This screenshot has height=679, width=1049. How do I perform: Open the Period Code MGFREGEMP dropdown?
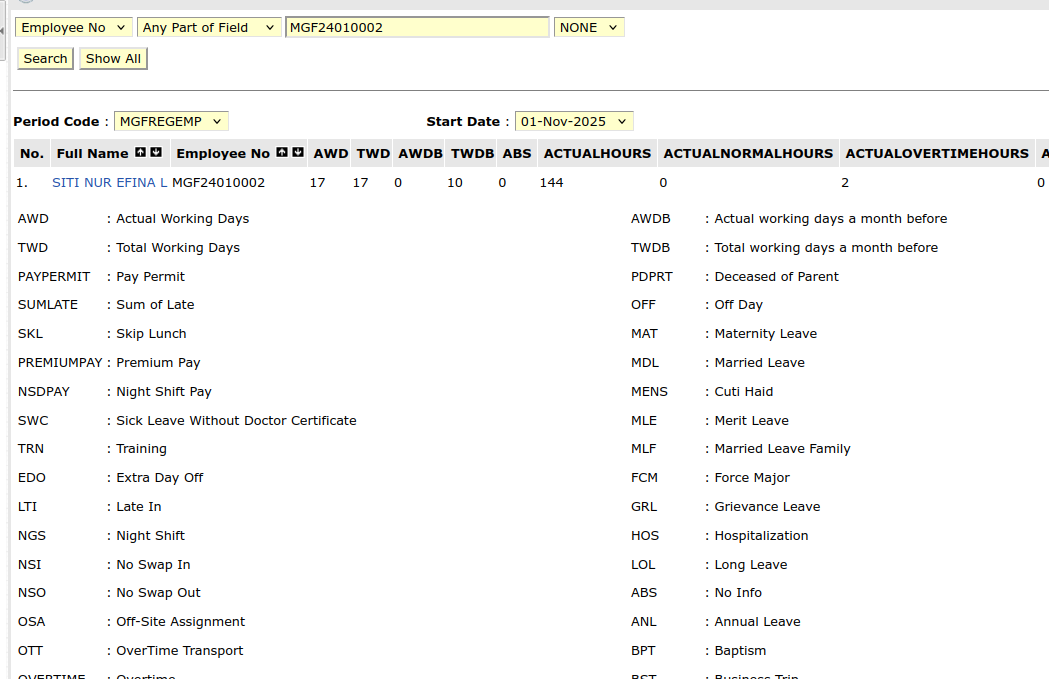click(x=171, y=122)
